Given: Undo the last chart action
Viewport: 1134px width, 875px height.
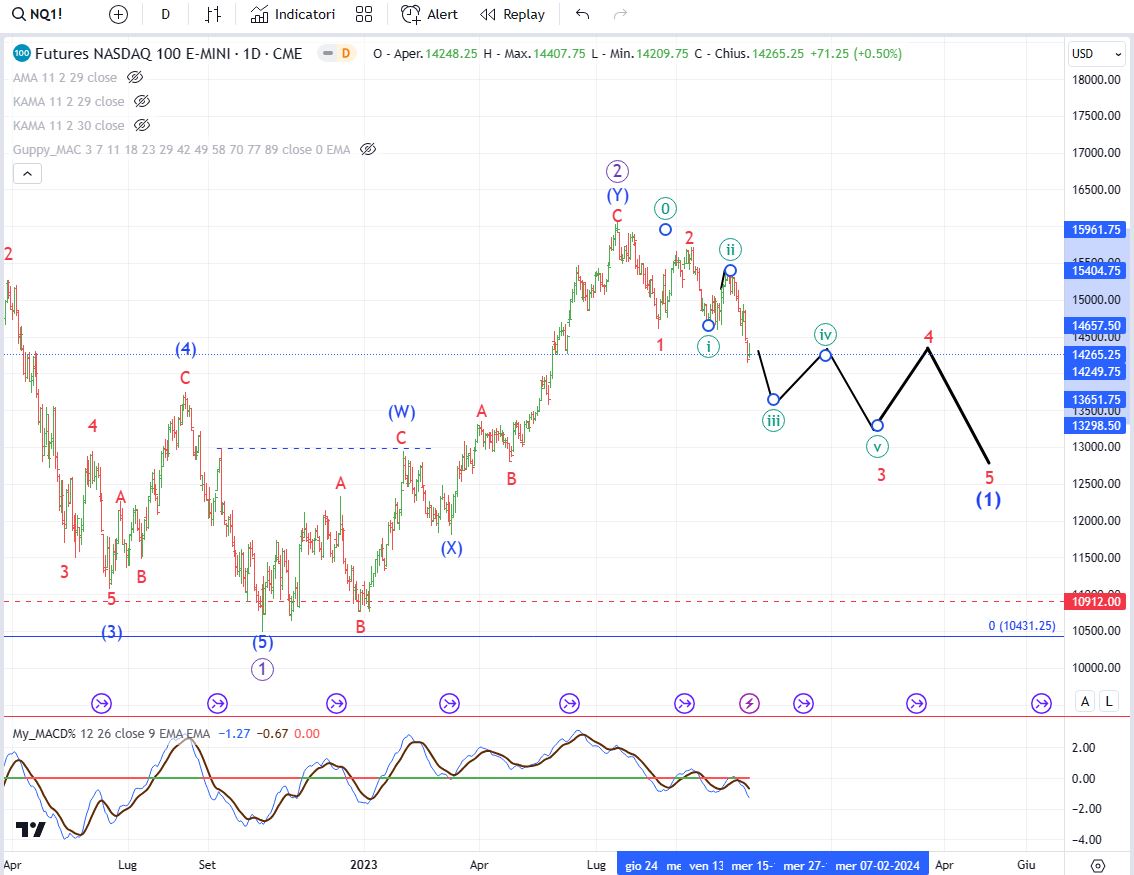Looking at the screenshot, I should point(582,14).
